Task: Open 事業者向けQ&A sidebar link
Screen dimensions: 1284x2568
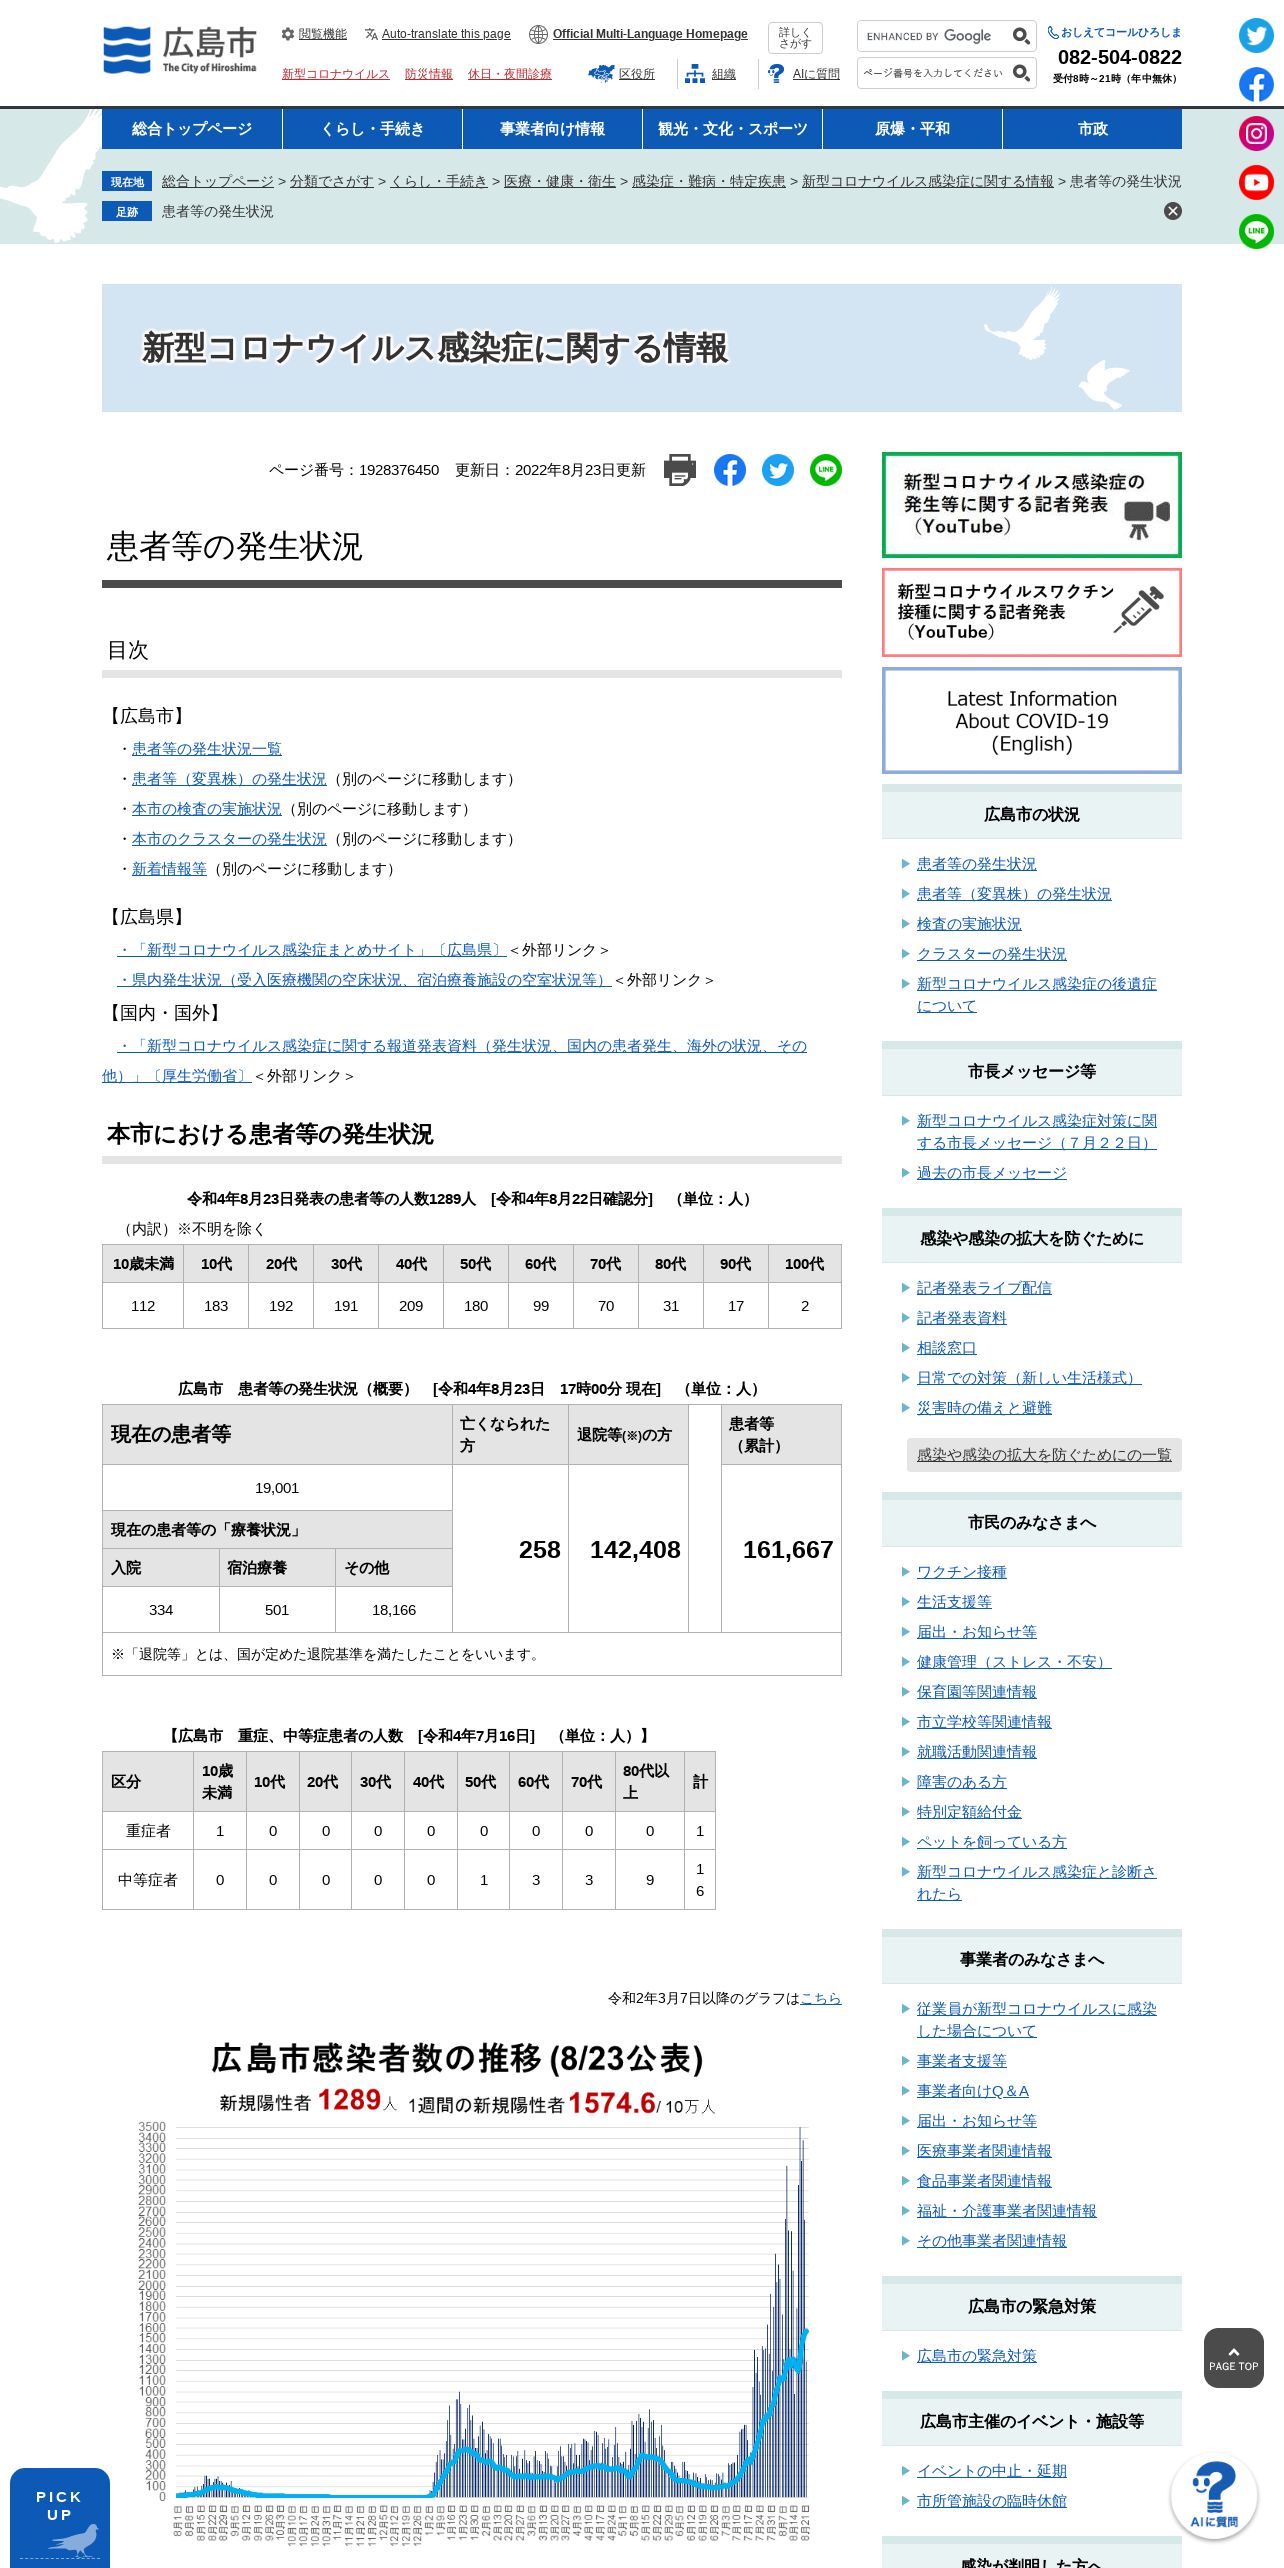Action: (x=972, y=2091)
